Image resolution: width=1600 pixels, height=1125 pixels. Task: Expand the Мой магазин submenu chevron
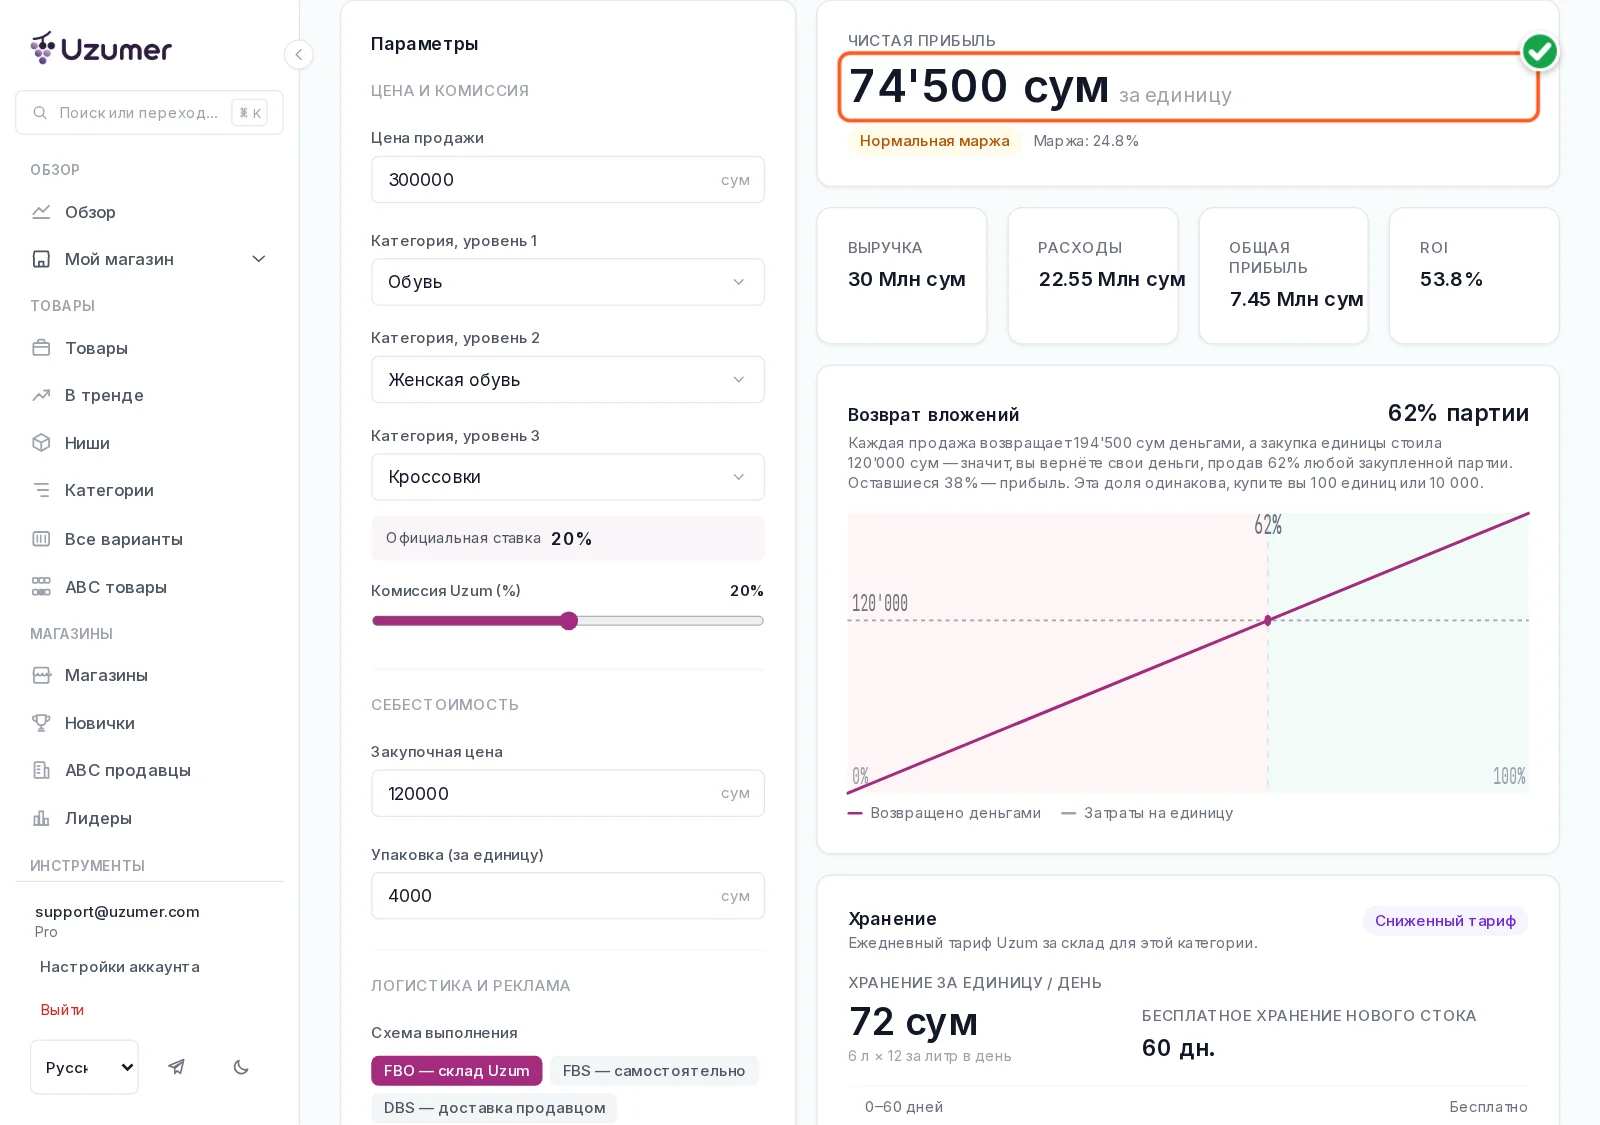[259, 259]
